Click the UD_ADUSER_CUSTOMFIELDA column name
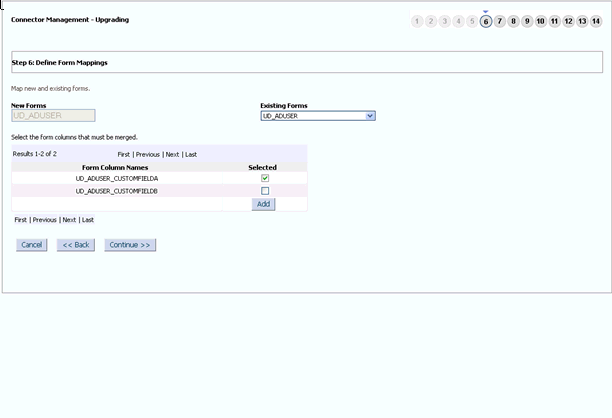 [117, 178]
